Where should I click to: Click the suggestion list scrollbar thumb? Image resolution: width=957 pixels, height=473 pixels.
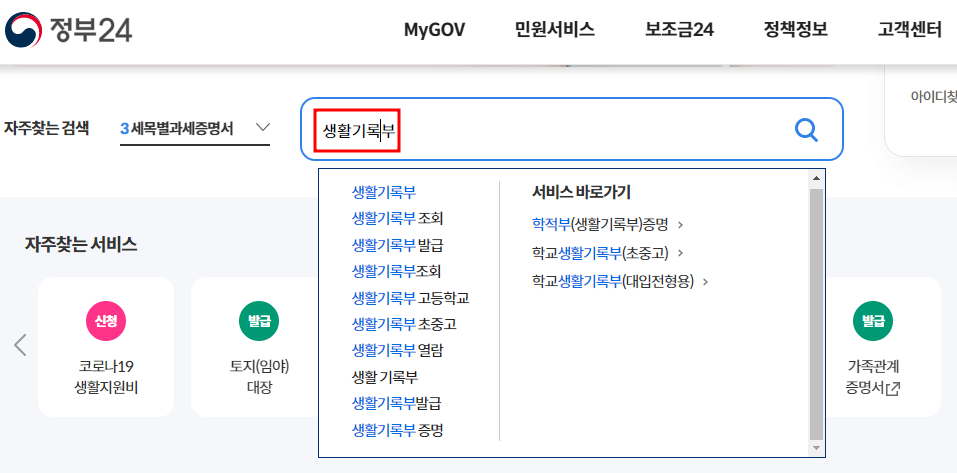(x=816, y=314)
